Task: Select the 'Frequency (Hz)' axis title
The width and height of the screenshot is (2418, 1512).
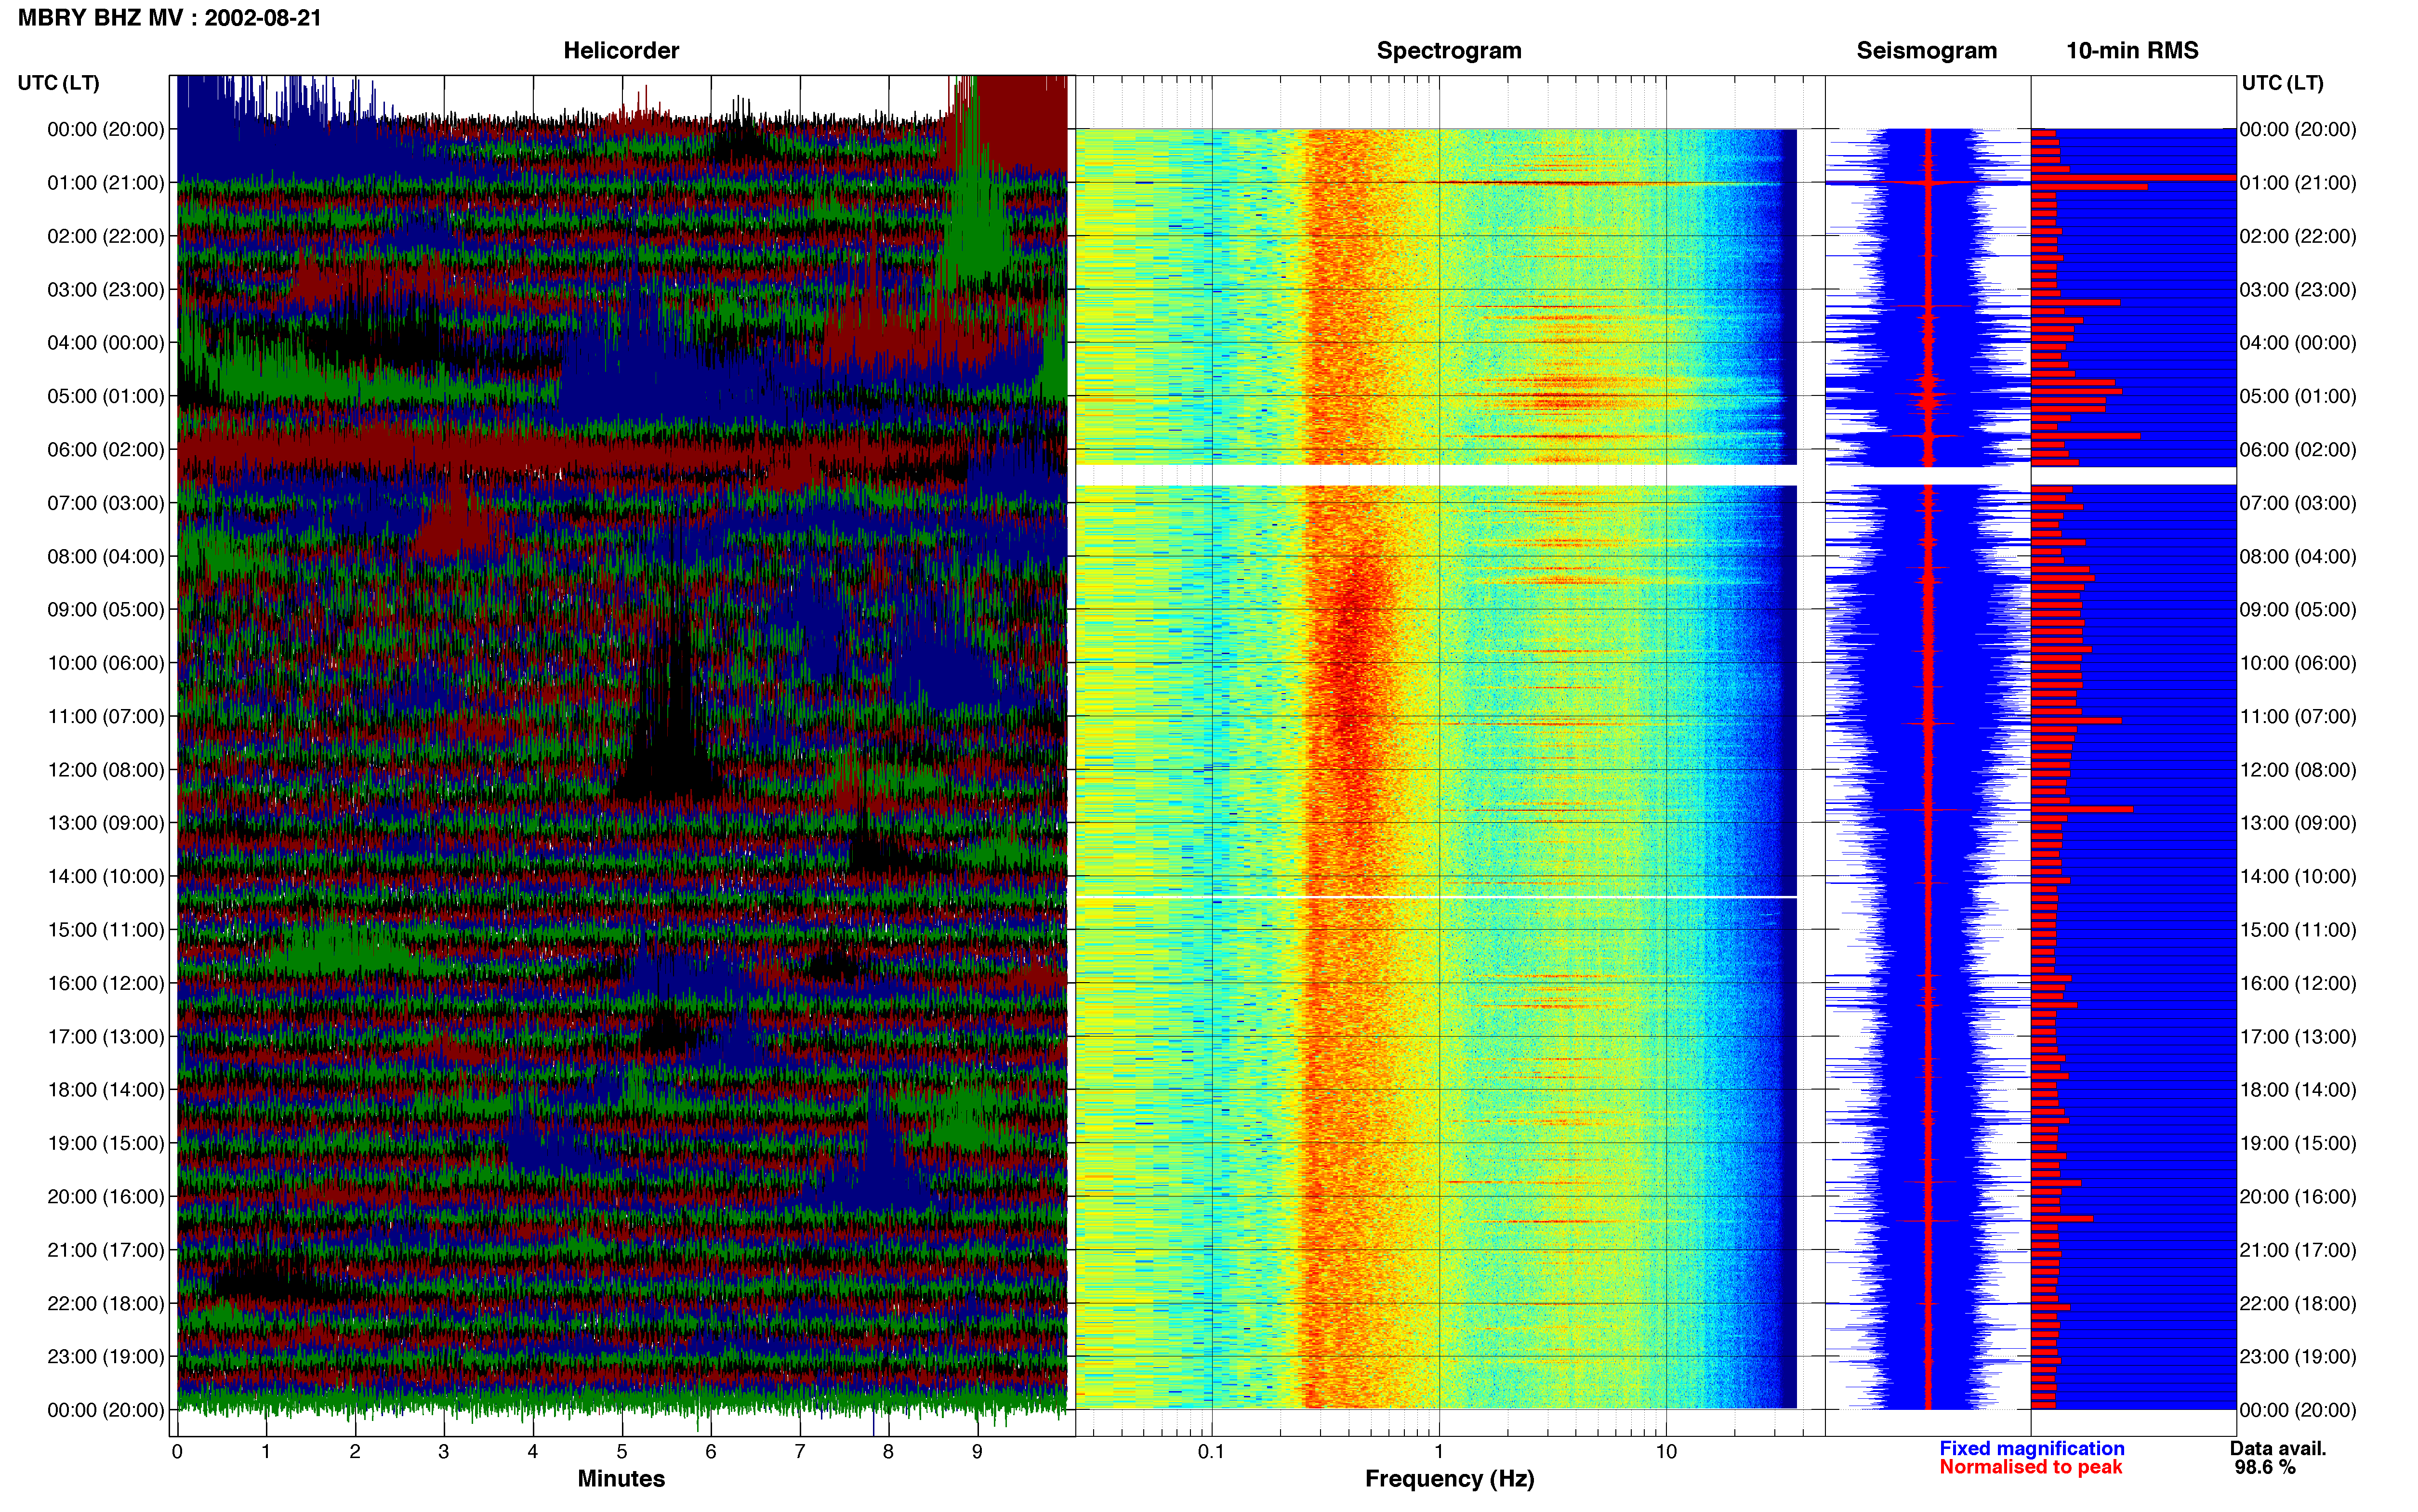Action: point(1449,1479)
